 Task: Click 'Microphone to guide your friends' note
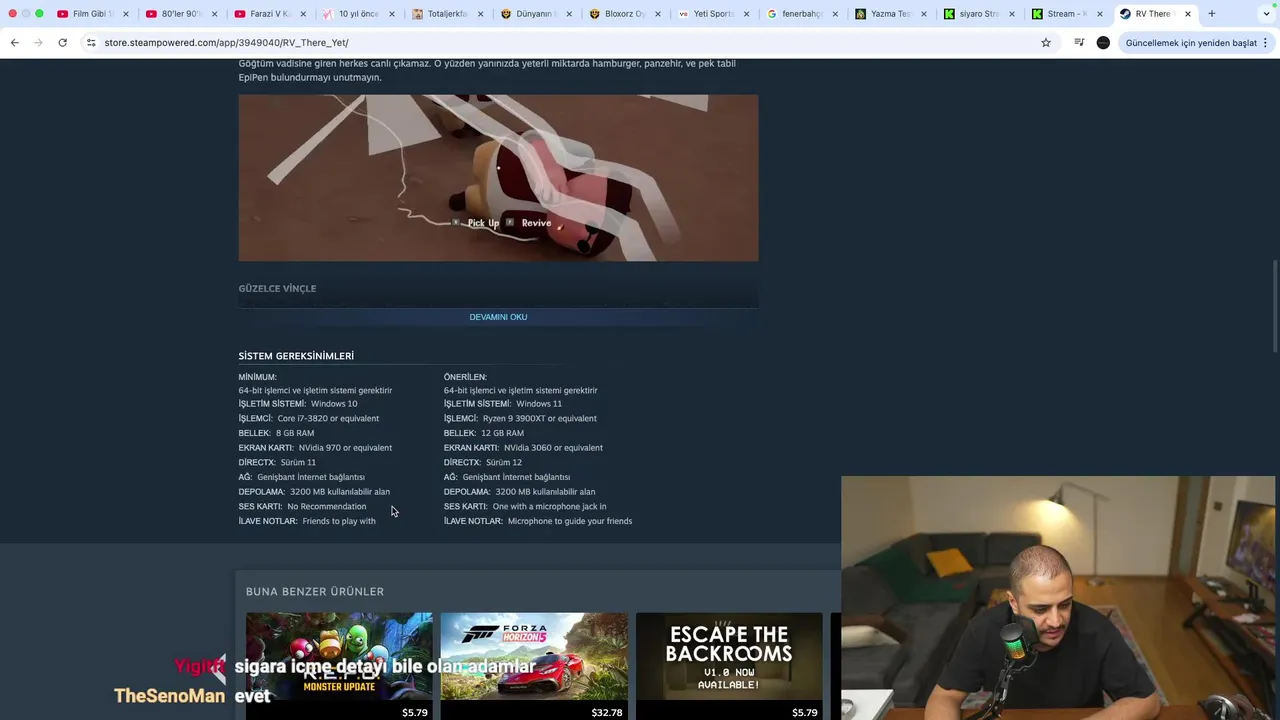coord(570,521)
